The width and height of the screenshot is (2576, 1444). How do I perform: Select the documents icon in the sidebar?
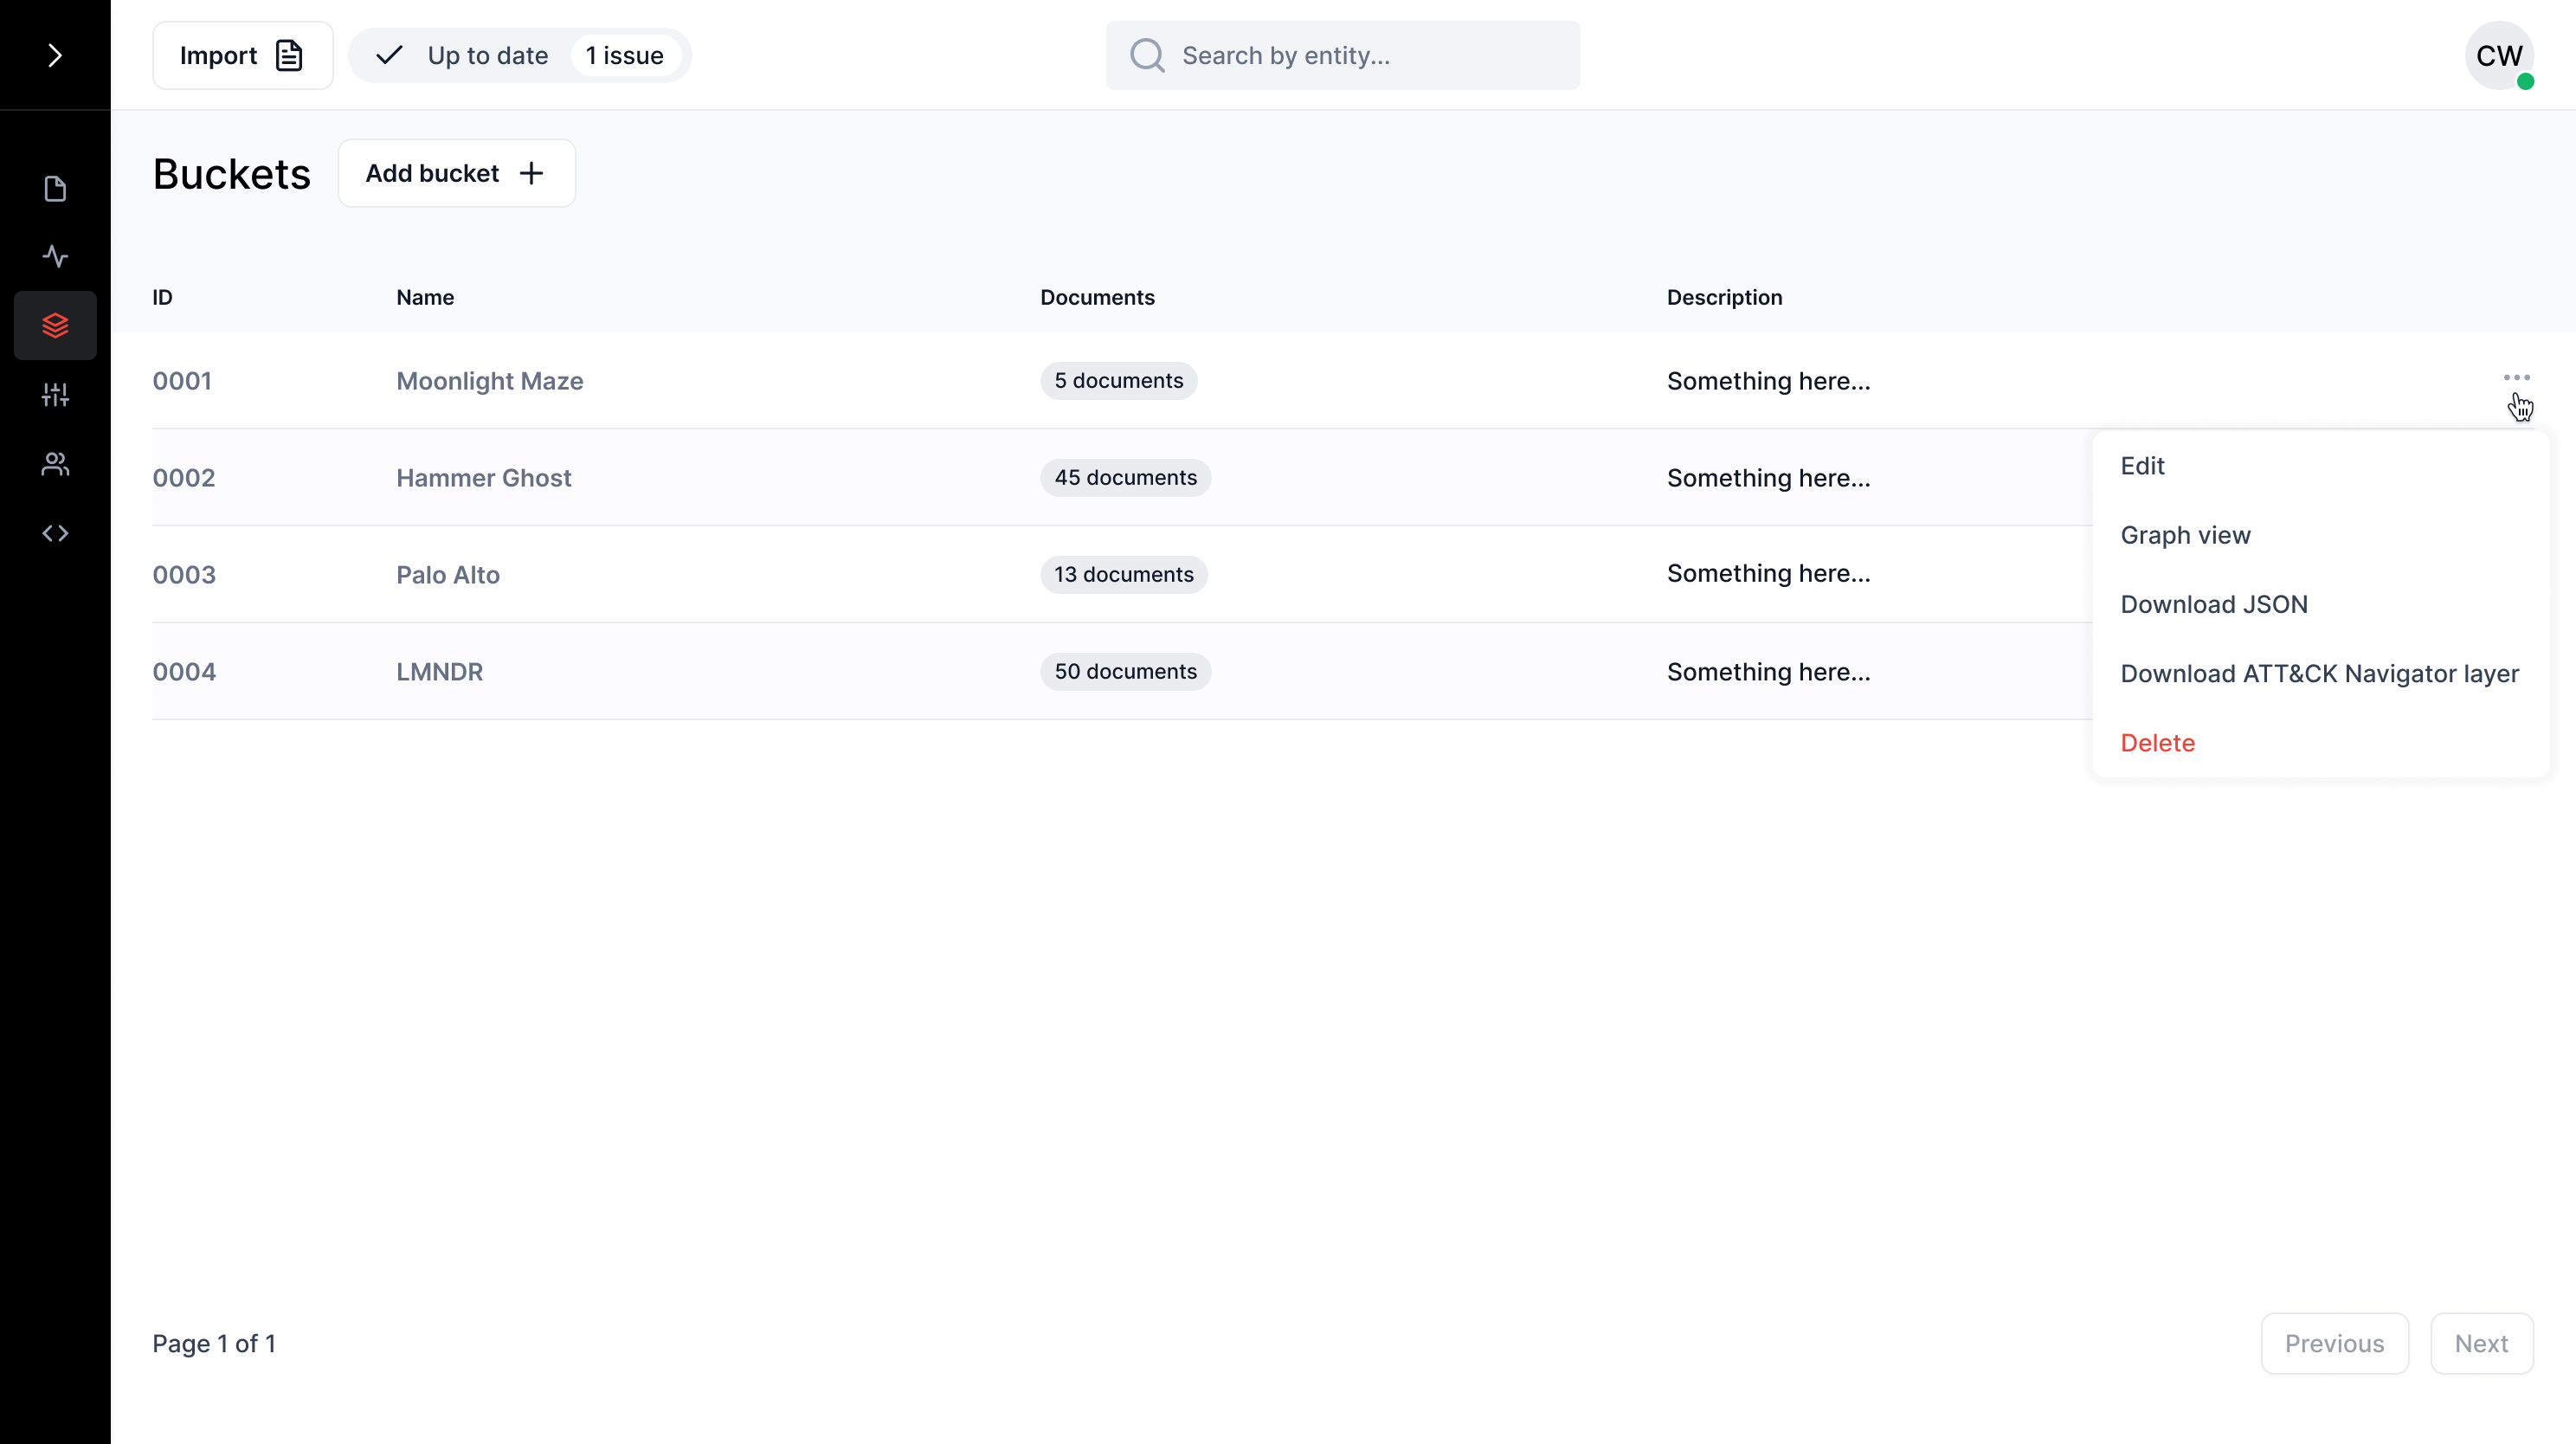tap(55, 188)
